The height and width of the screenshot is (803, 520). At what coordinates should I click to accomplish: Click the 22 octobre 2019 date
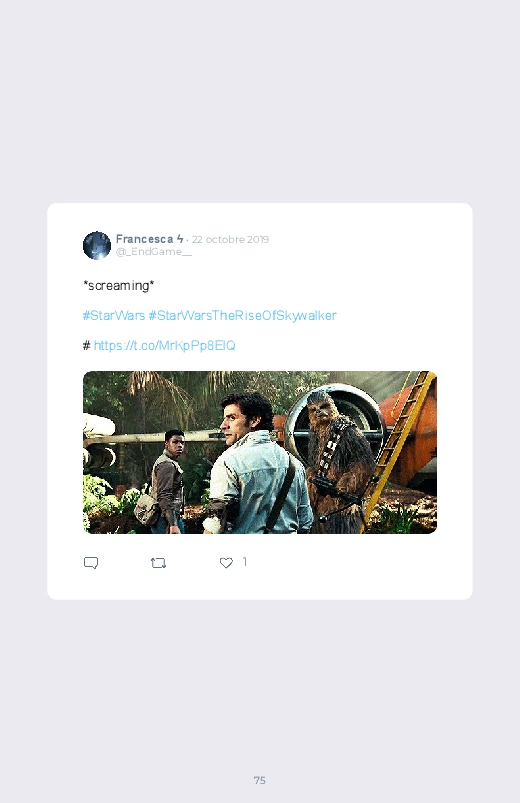tap(231, 239)
